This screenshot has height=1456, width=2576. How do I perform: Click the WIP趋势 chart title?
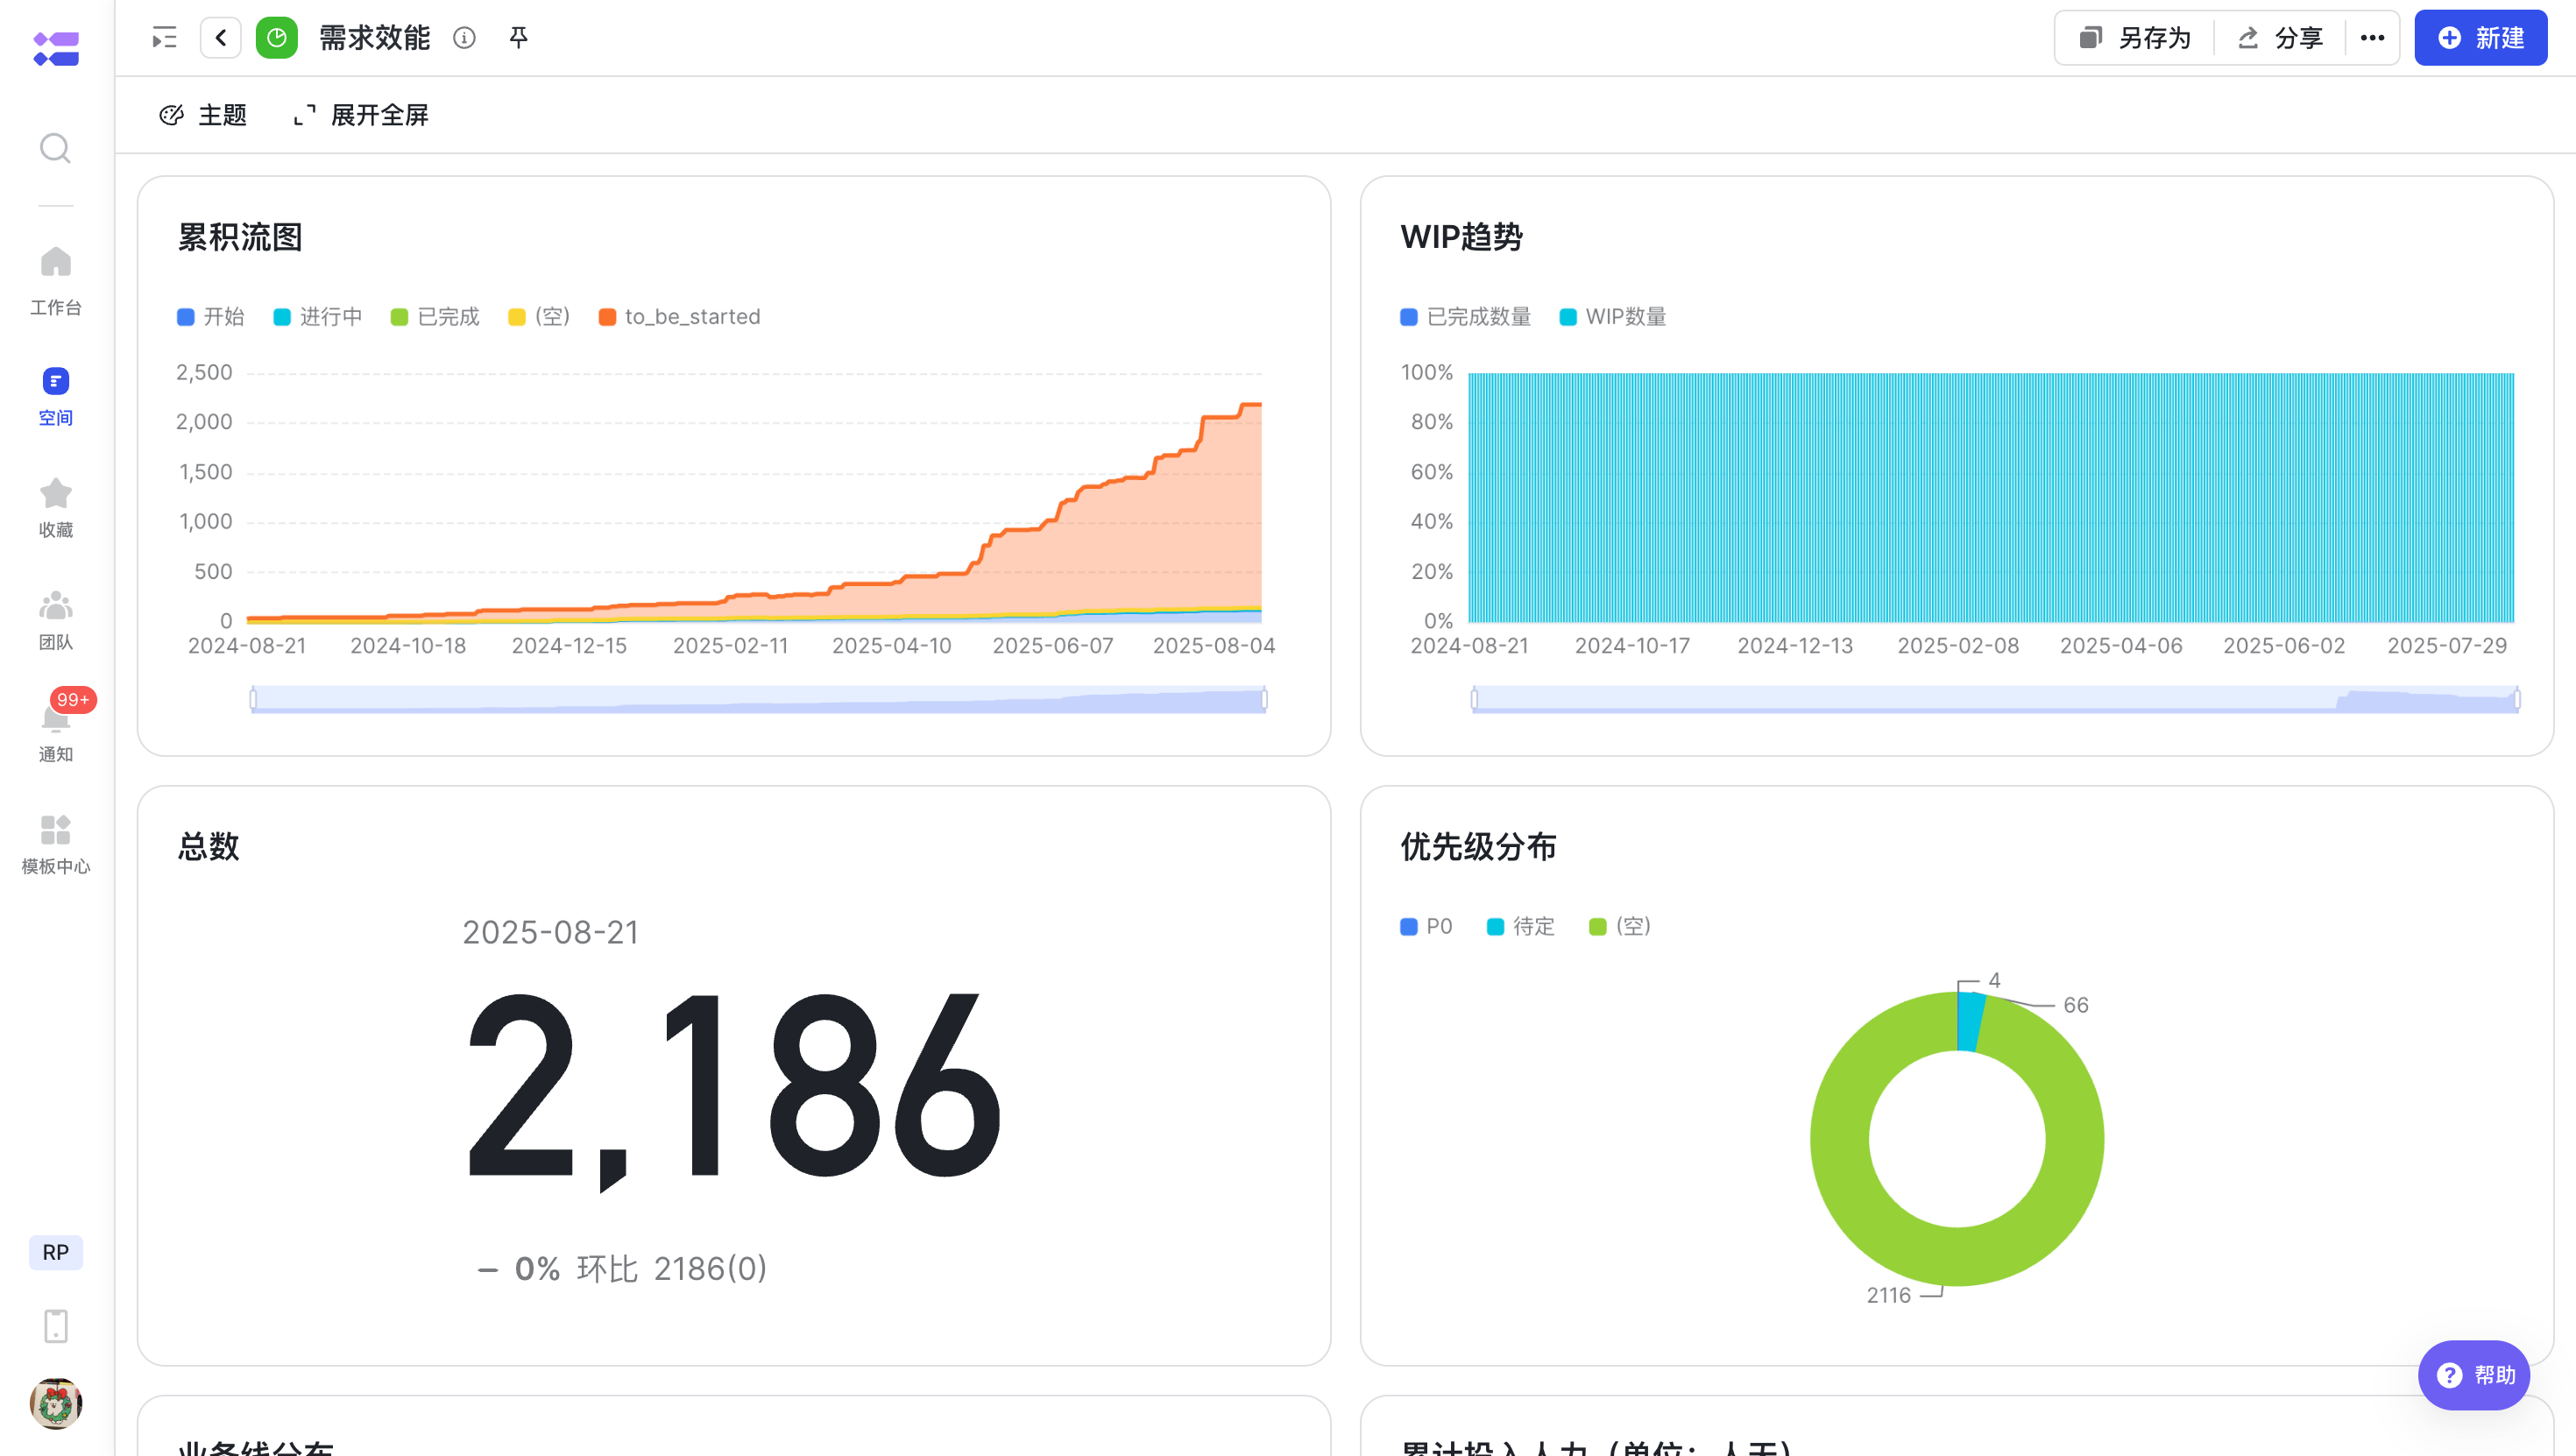[x=1462, y=238]
